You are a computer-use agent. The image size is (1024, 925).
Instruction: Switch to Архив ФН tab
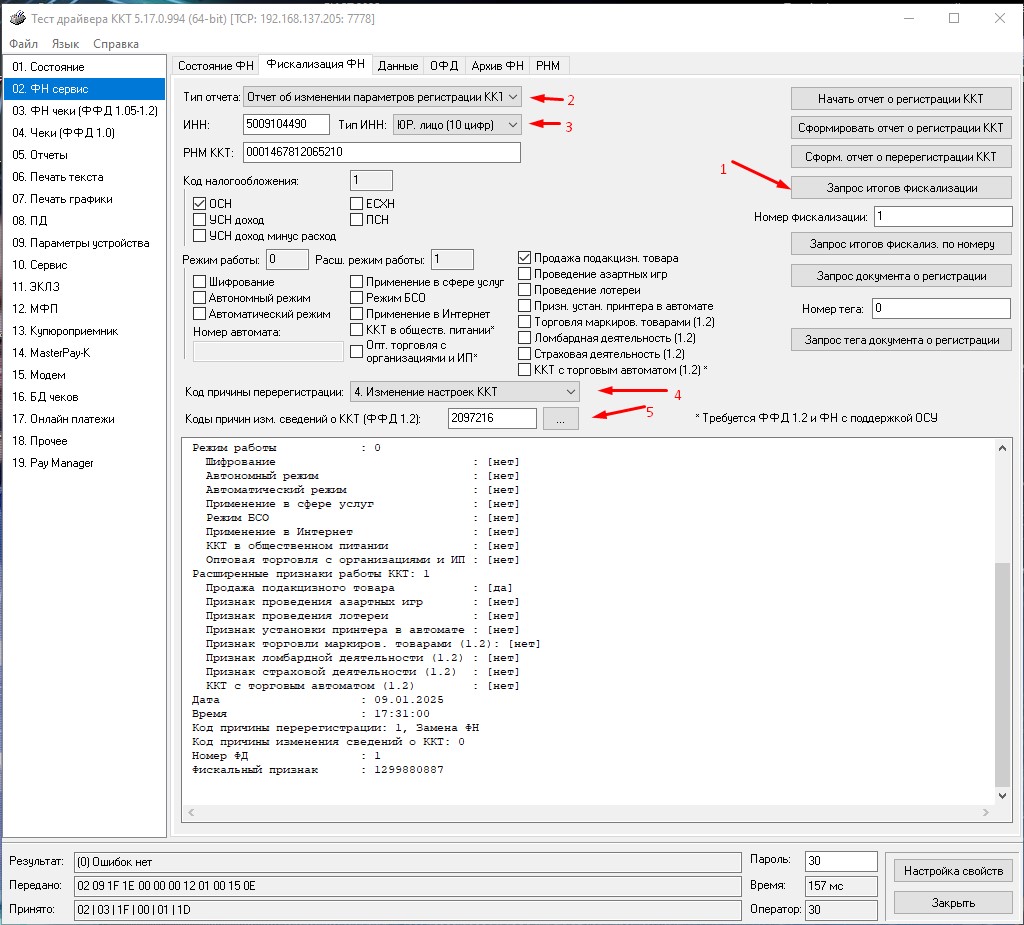coord(497,66)
